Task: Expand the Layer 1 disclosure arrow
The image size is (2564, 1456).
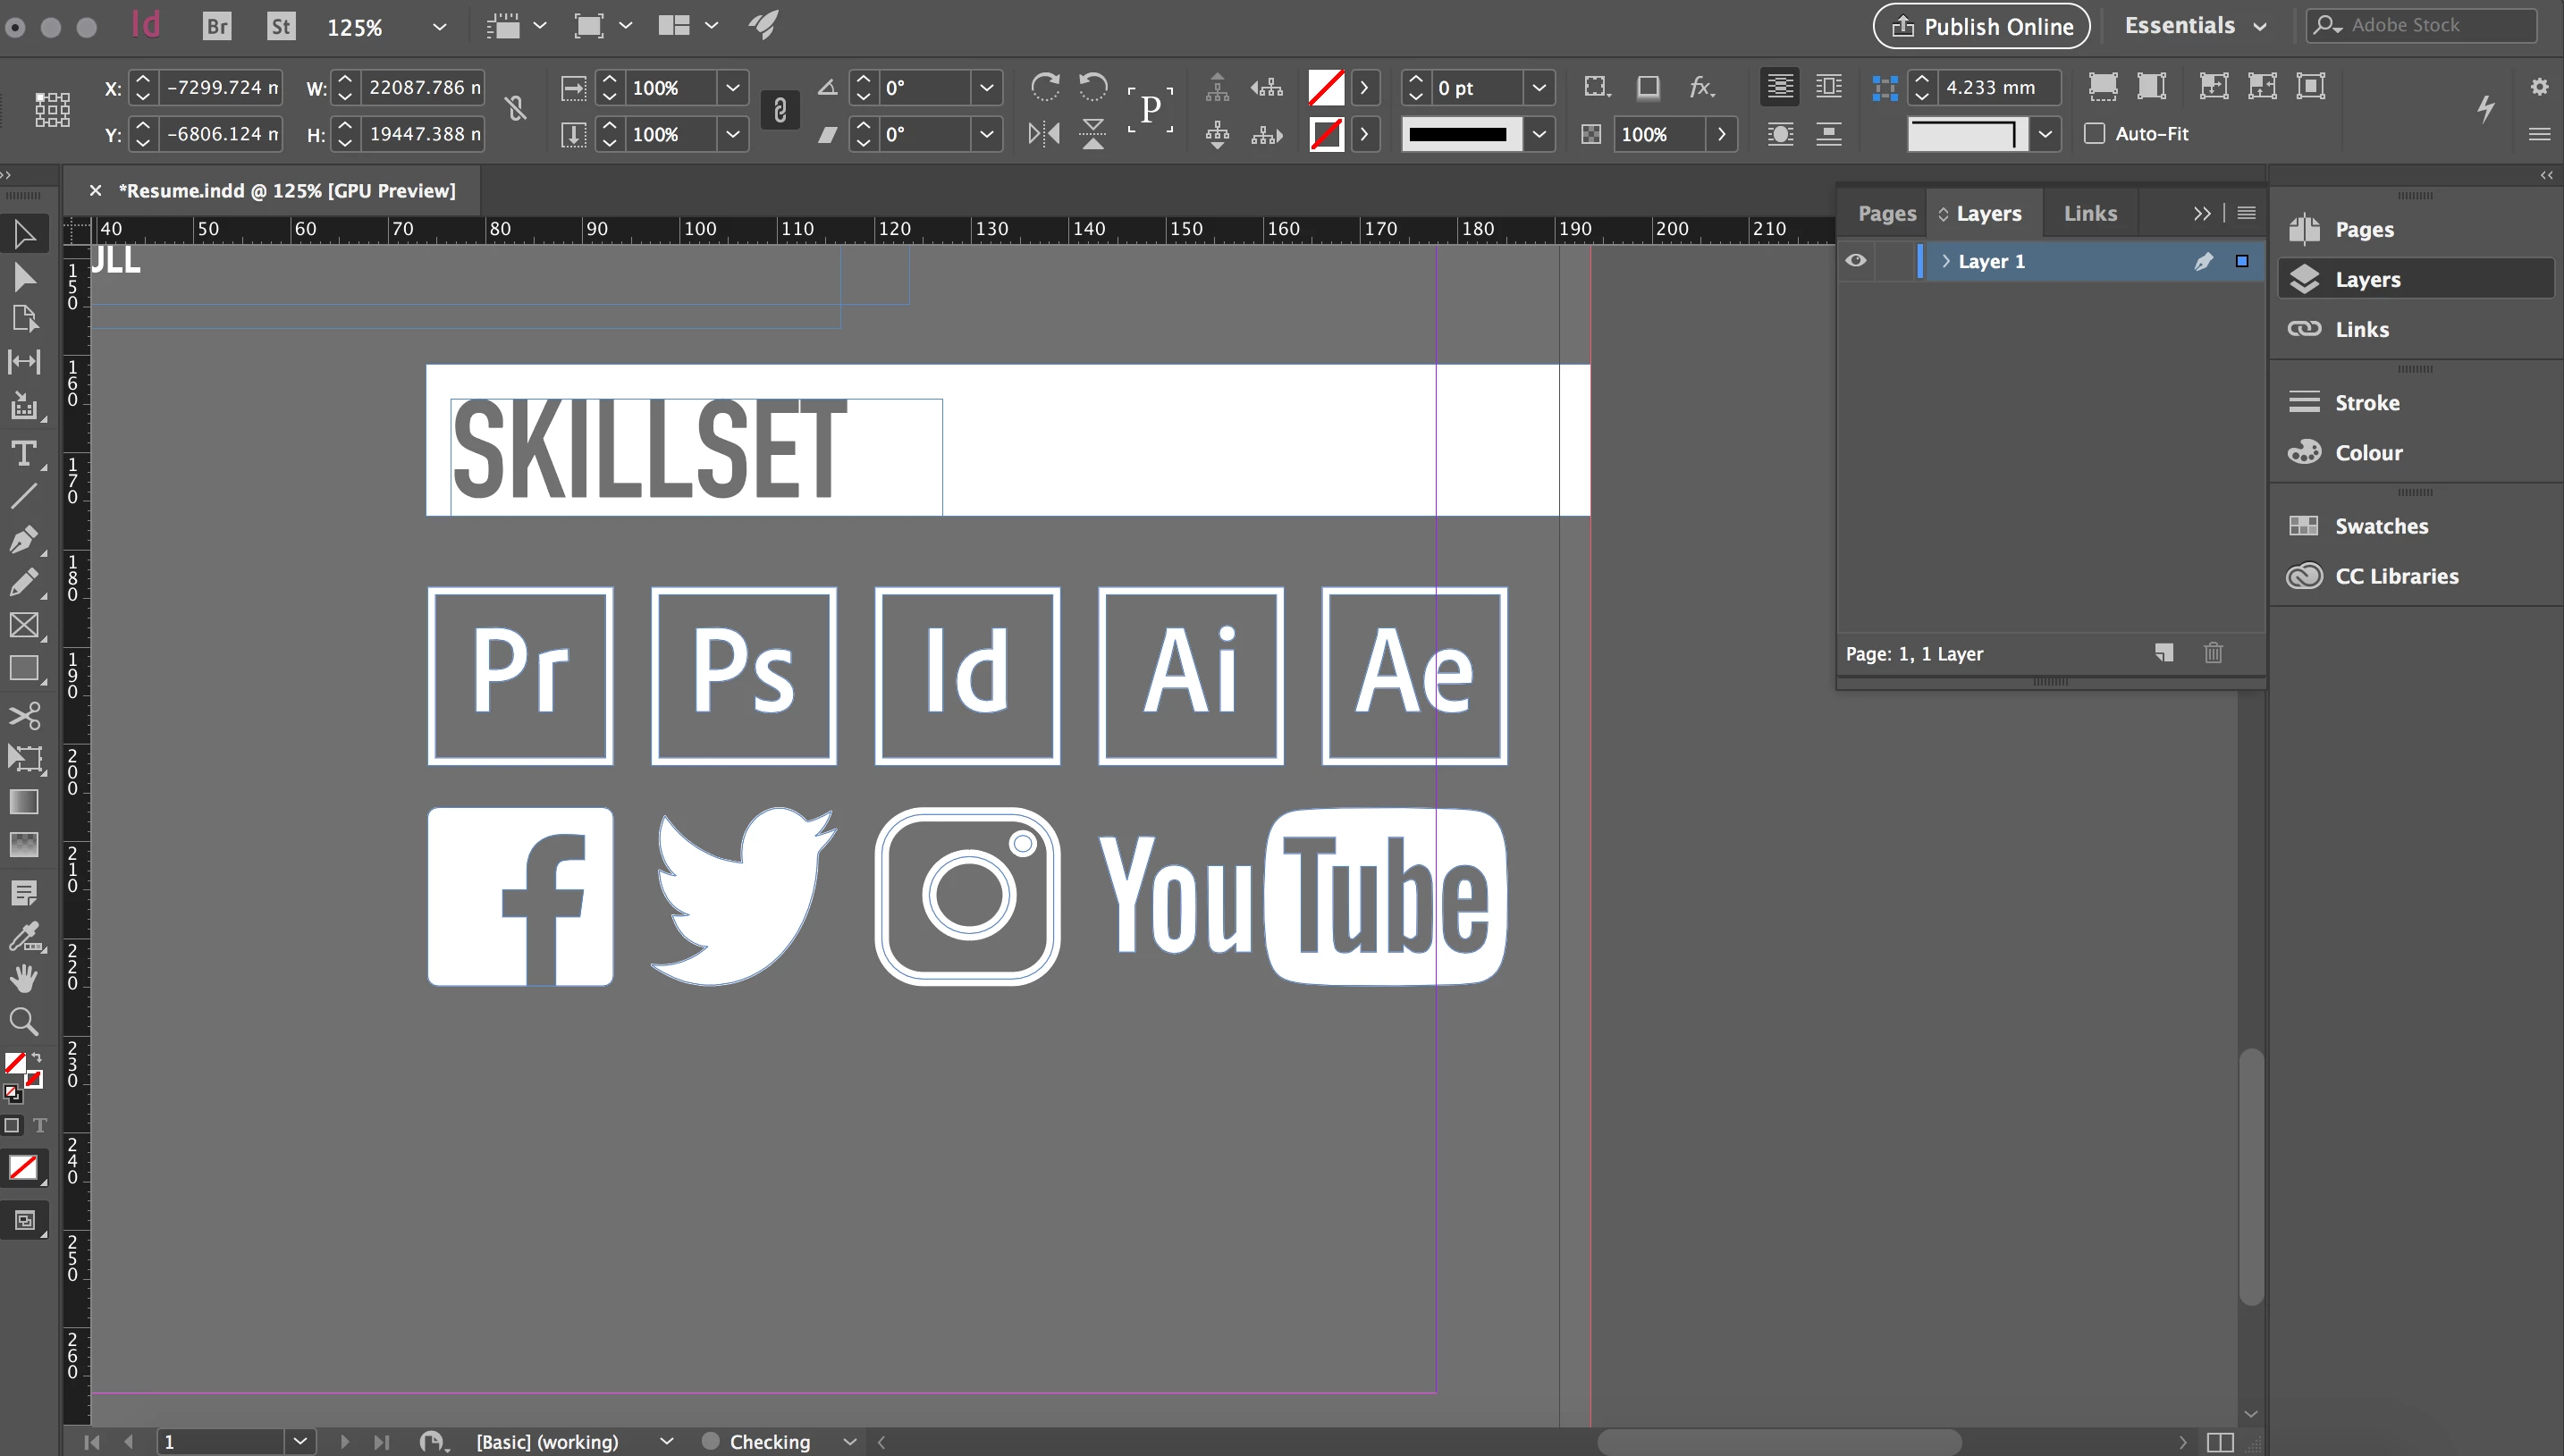Action: (x=1946, y=261)
